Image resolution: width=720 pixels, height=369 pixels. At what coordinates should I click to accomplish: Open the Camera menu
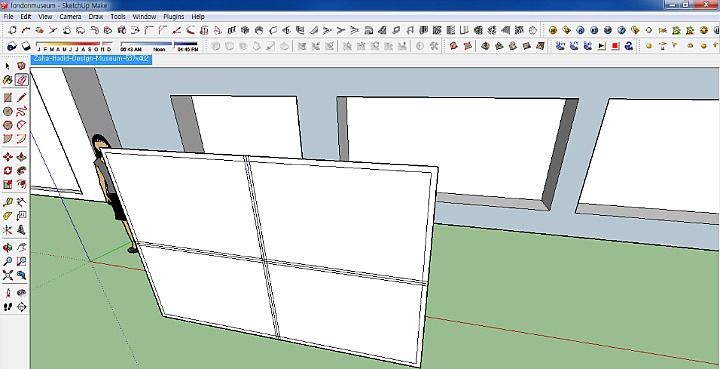[x=70, y=17]
